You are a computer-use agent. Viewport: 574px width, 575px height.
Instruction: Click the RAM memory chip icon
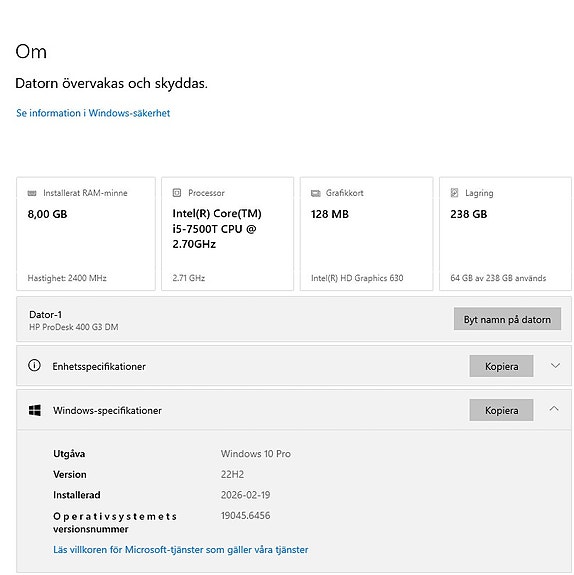point(32,193)
